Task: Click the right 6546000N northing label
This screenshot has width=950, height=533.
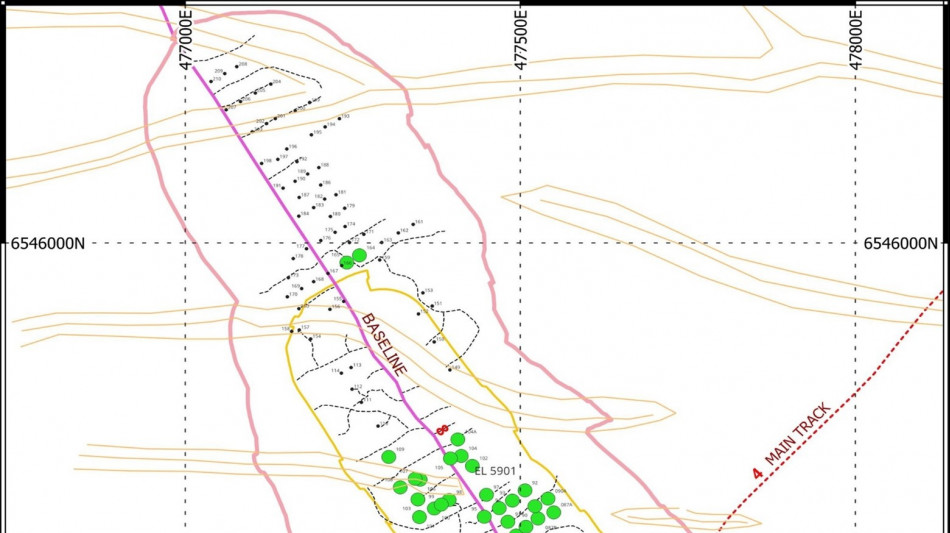Action: tap(900, 243)
